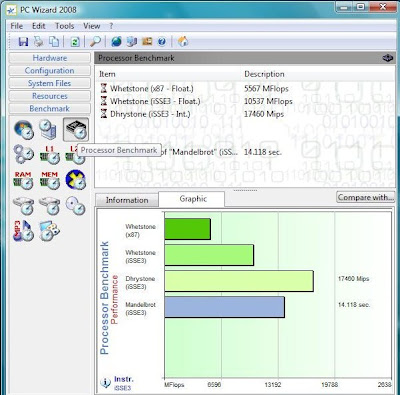400x395 pixels.
Task: Run the CD/DVD disc benchmark icon
Action: [x=75, y=205]
